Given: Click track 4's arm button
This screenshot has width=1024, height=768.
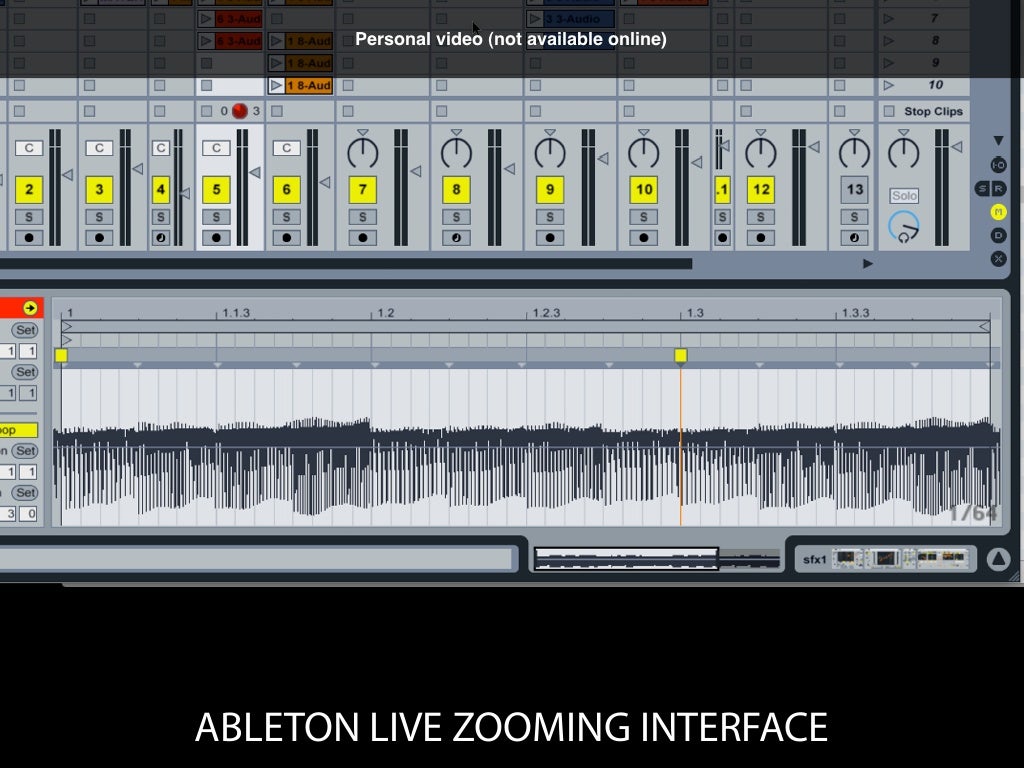Looking at the screenshot, I should point(161,238).
